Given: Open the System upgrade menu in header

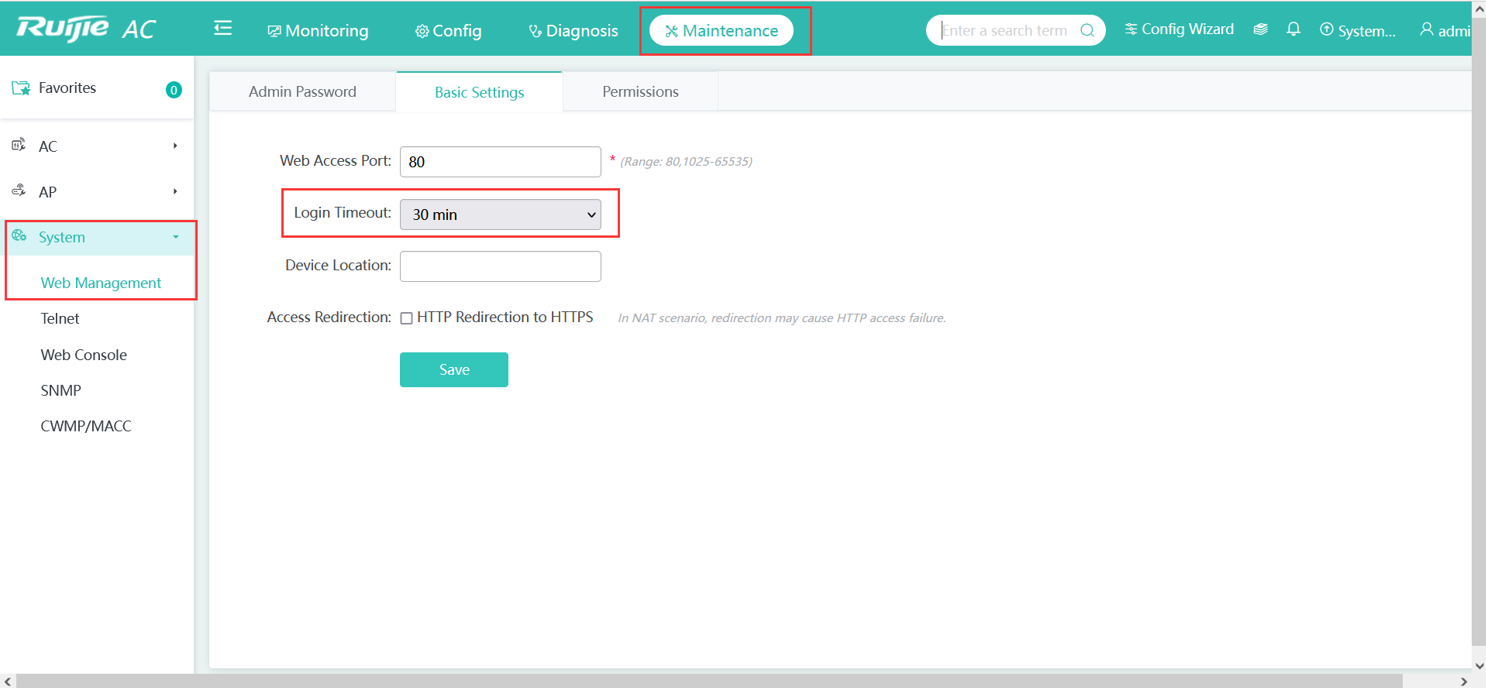Looking at the screenshot, I should 1357,31.
